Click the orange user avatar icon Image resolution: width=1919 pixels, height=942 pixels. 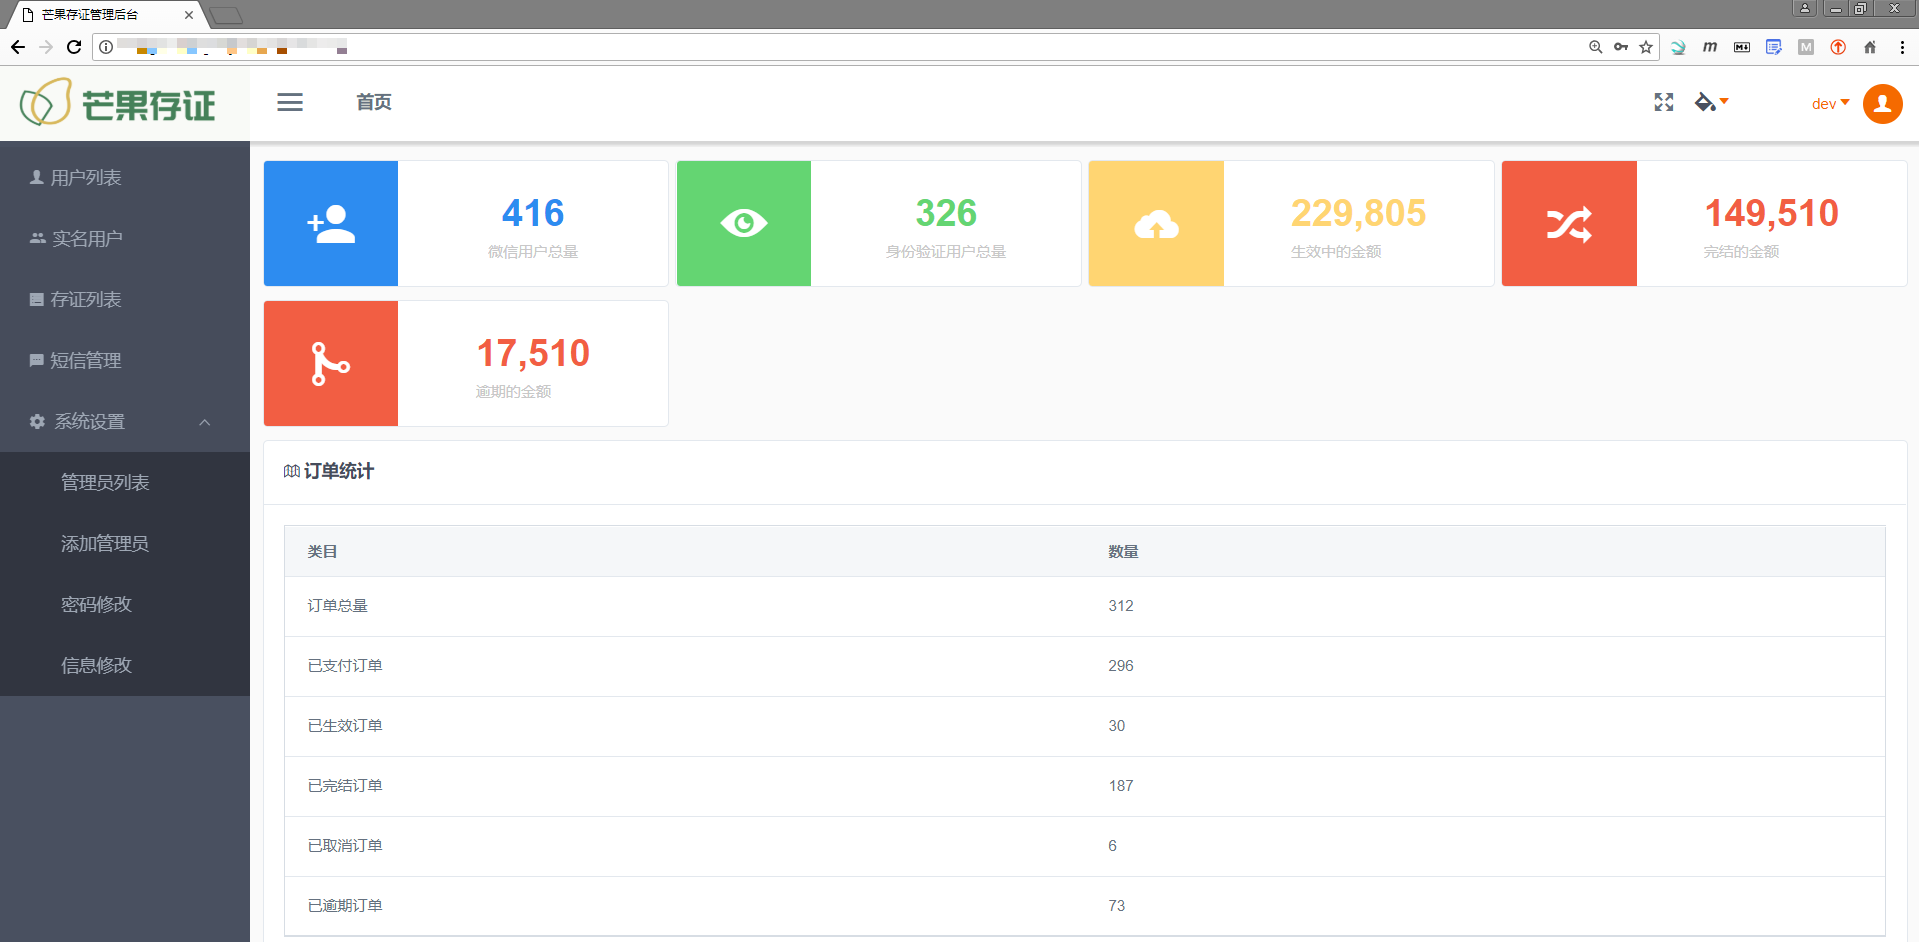pyautogui.click(x=1882, y=104)
